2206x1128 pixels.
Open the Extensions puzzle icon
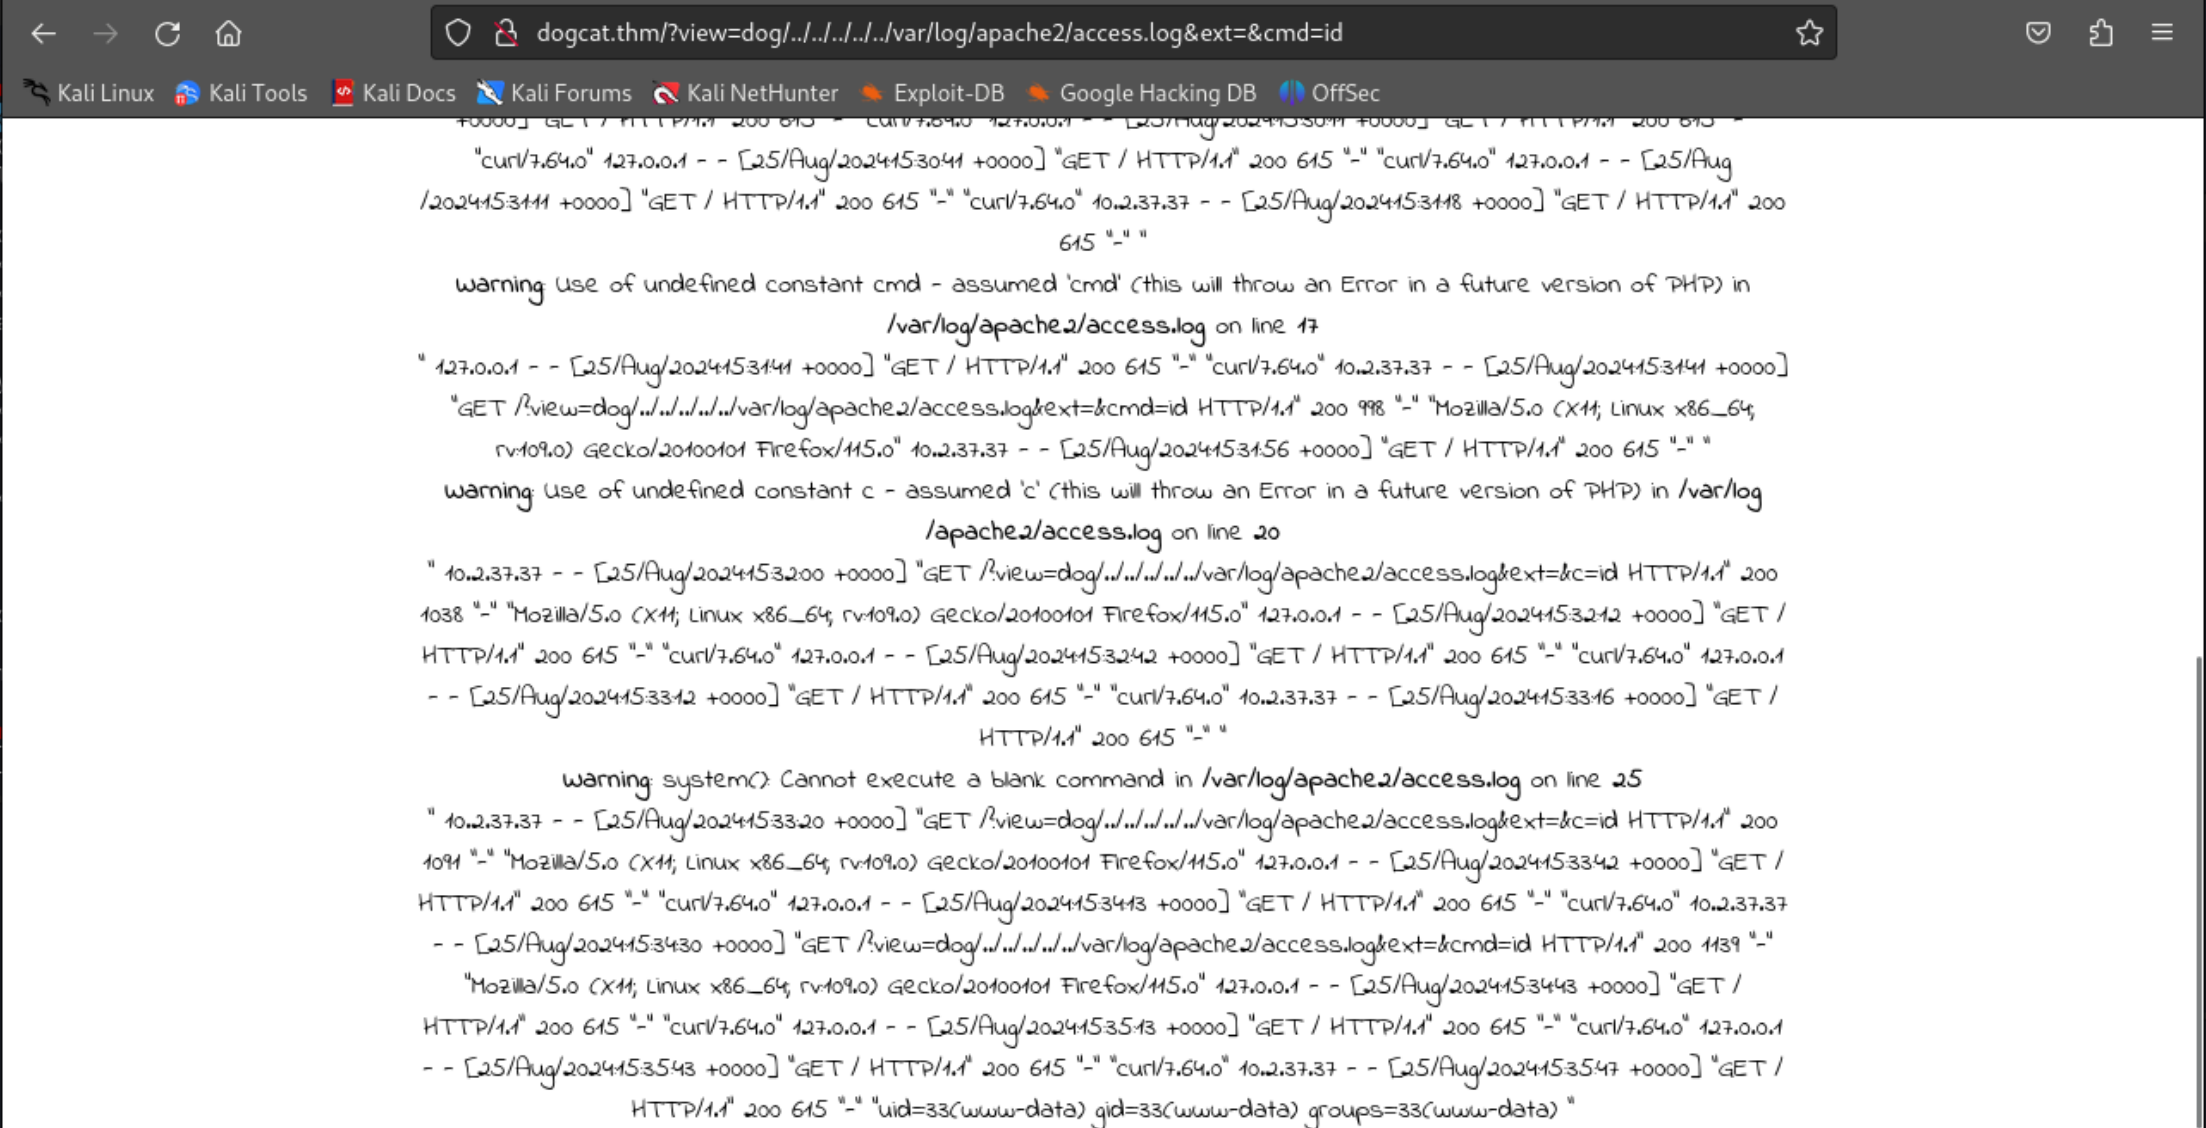(x=2100, y=33)
